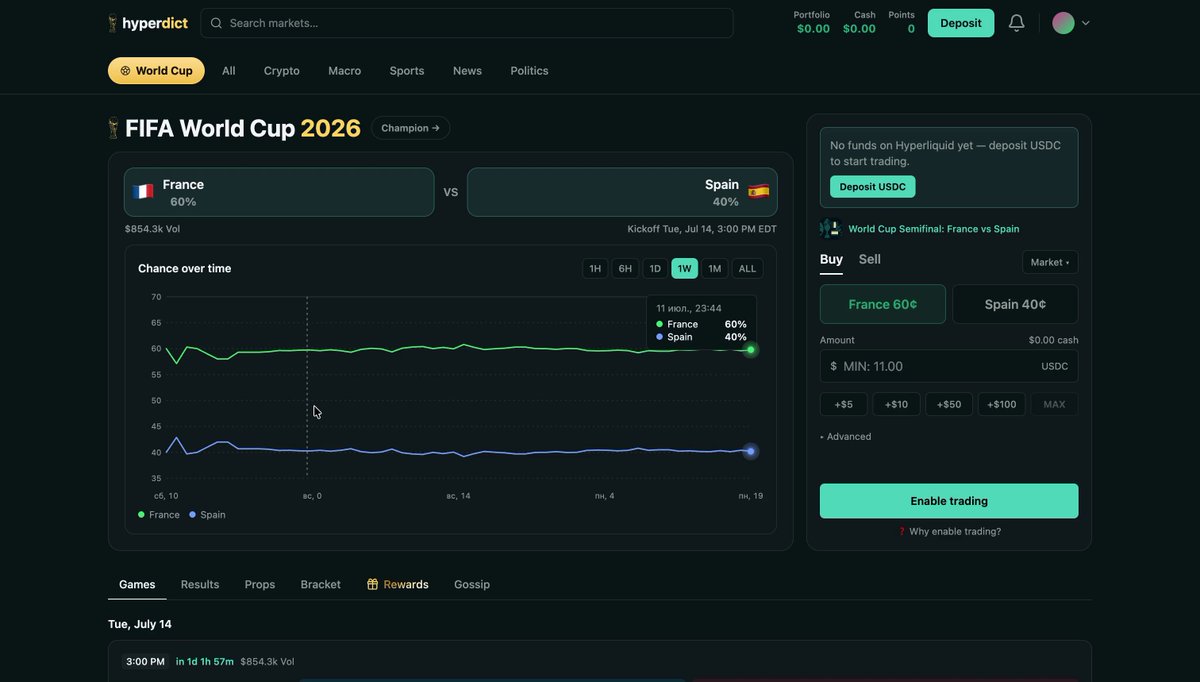The width and height of the screenshot is (1200, 682).
Task: Click green France endpoint dot on chart
Action: (x=751, y=349)
